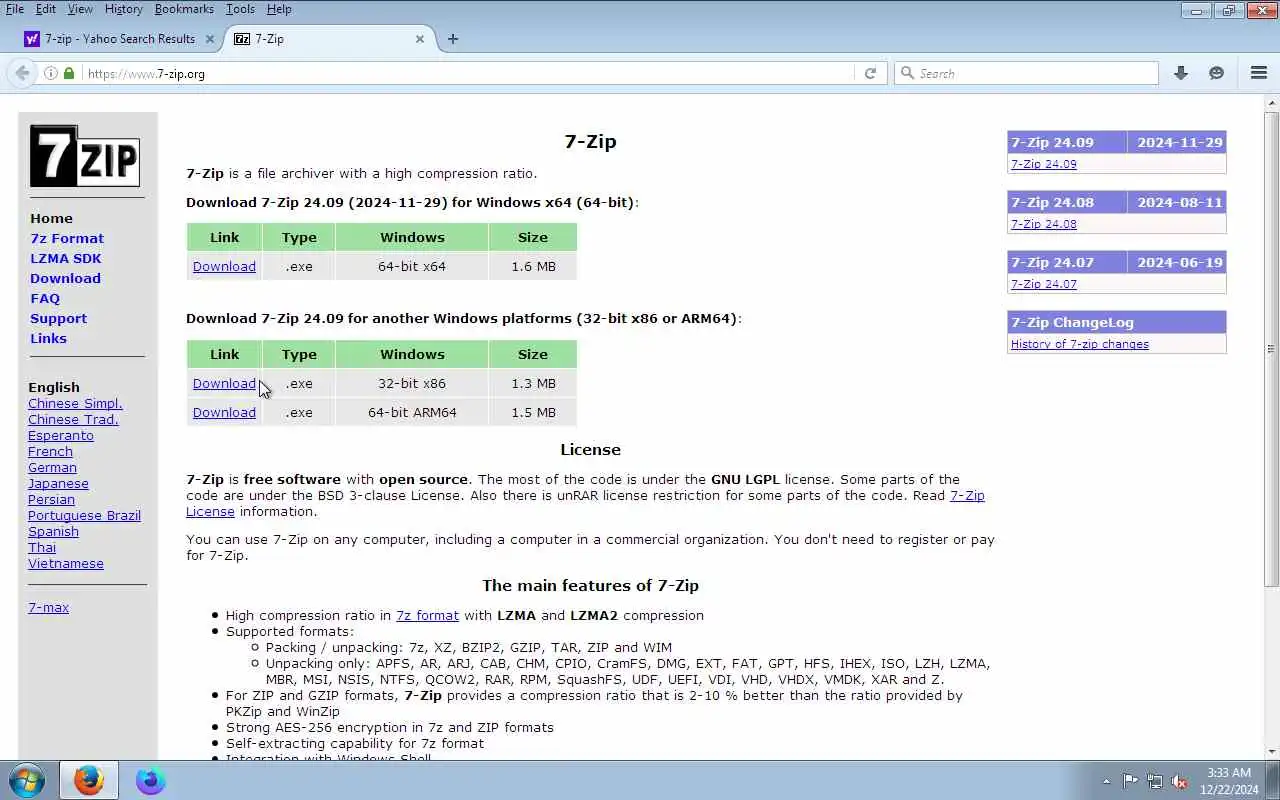The image size is (1280, 800).
Task: Open a new tab with the plus button
Action: (x=453, y=39)
